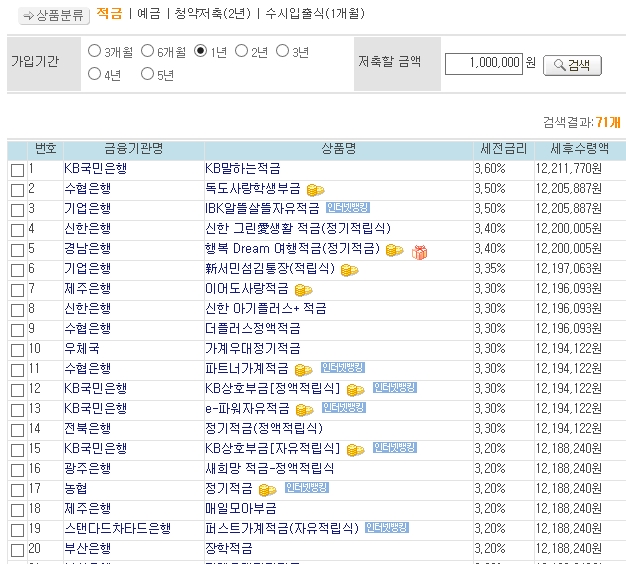The height and width of the screenshot is (564, 626).
Task: Open the 수시입출식(1개월) category
Action: click(x=315, y=14)
